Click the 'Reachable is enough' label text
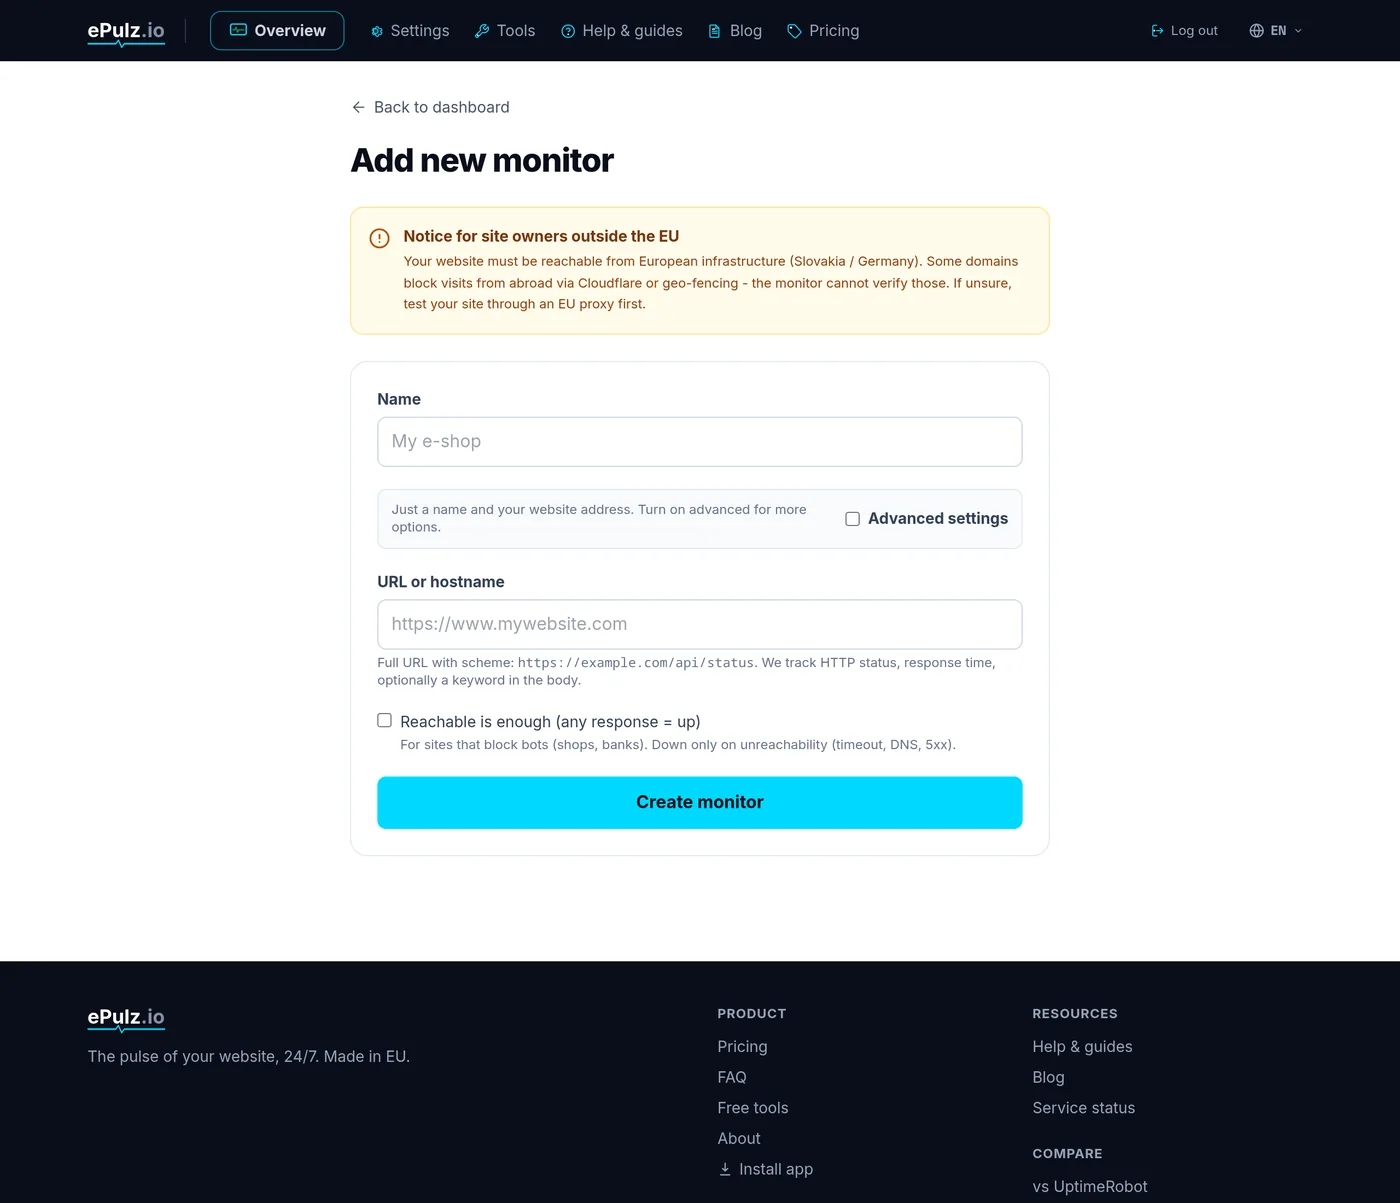The width and height of the screenshot is (1400, 1203). pos(550,722)
